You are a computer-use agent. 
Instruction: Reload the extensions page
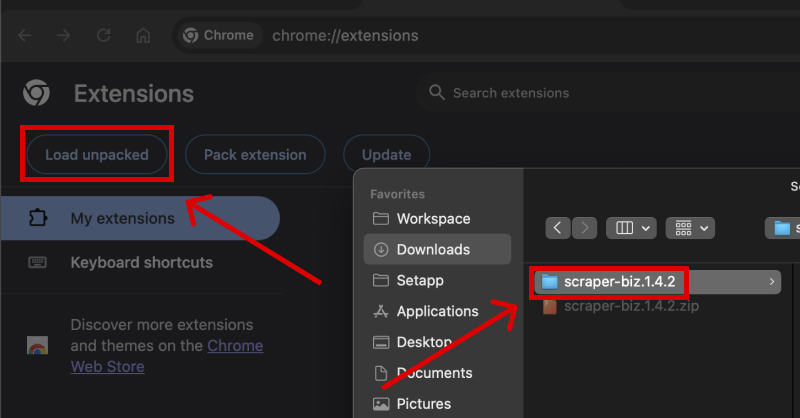pos(104,36)
